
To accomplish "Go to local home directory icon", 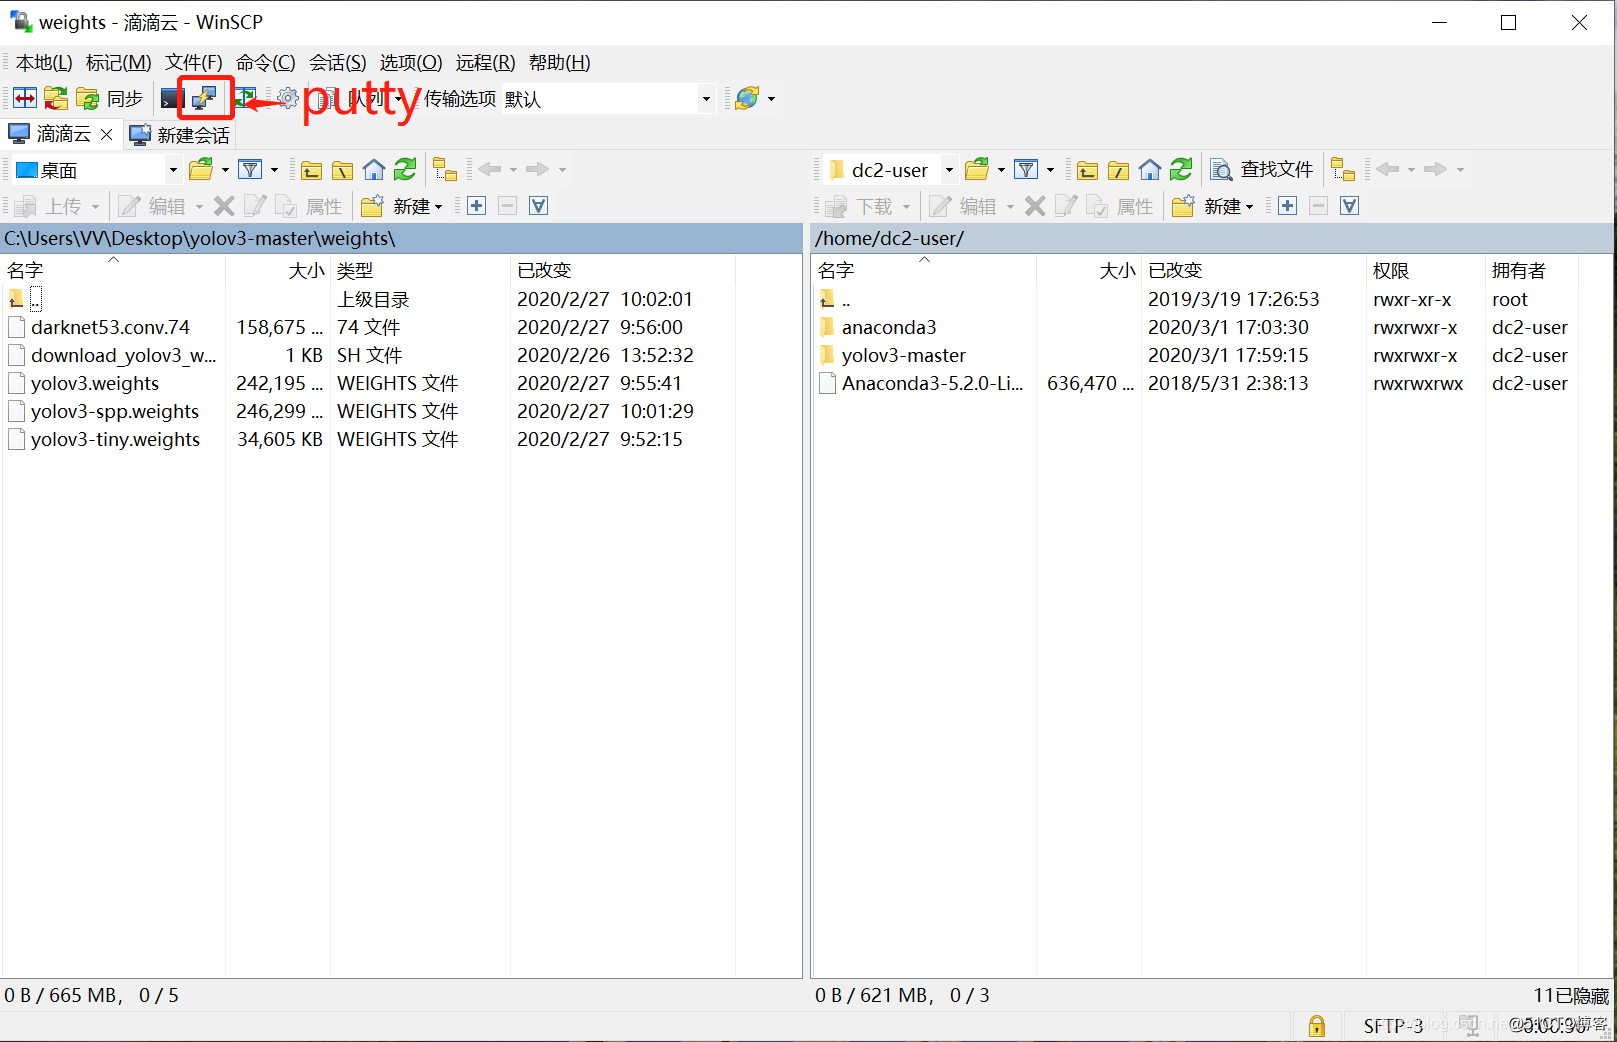I will tap(374, 169).
